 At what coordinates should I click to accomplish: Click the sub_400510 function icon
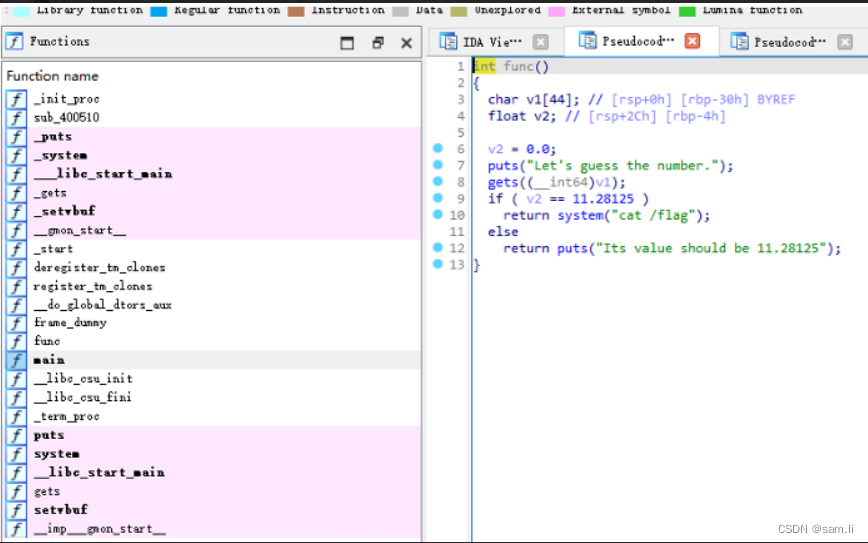tap(17, 118)
